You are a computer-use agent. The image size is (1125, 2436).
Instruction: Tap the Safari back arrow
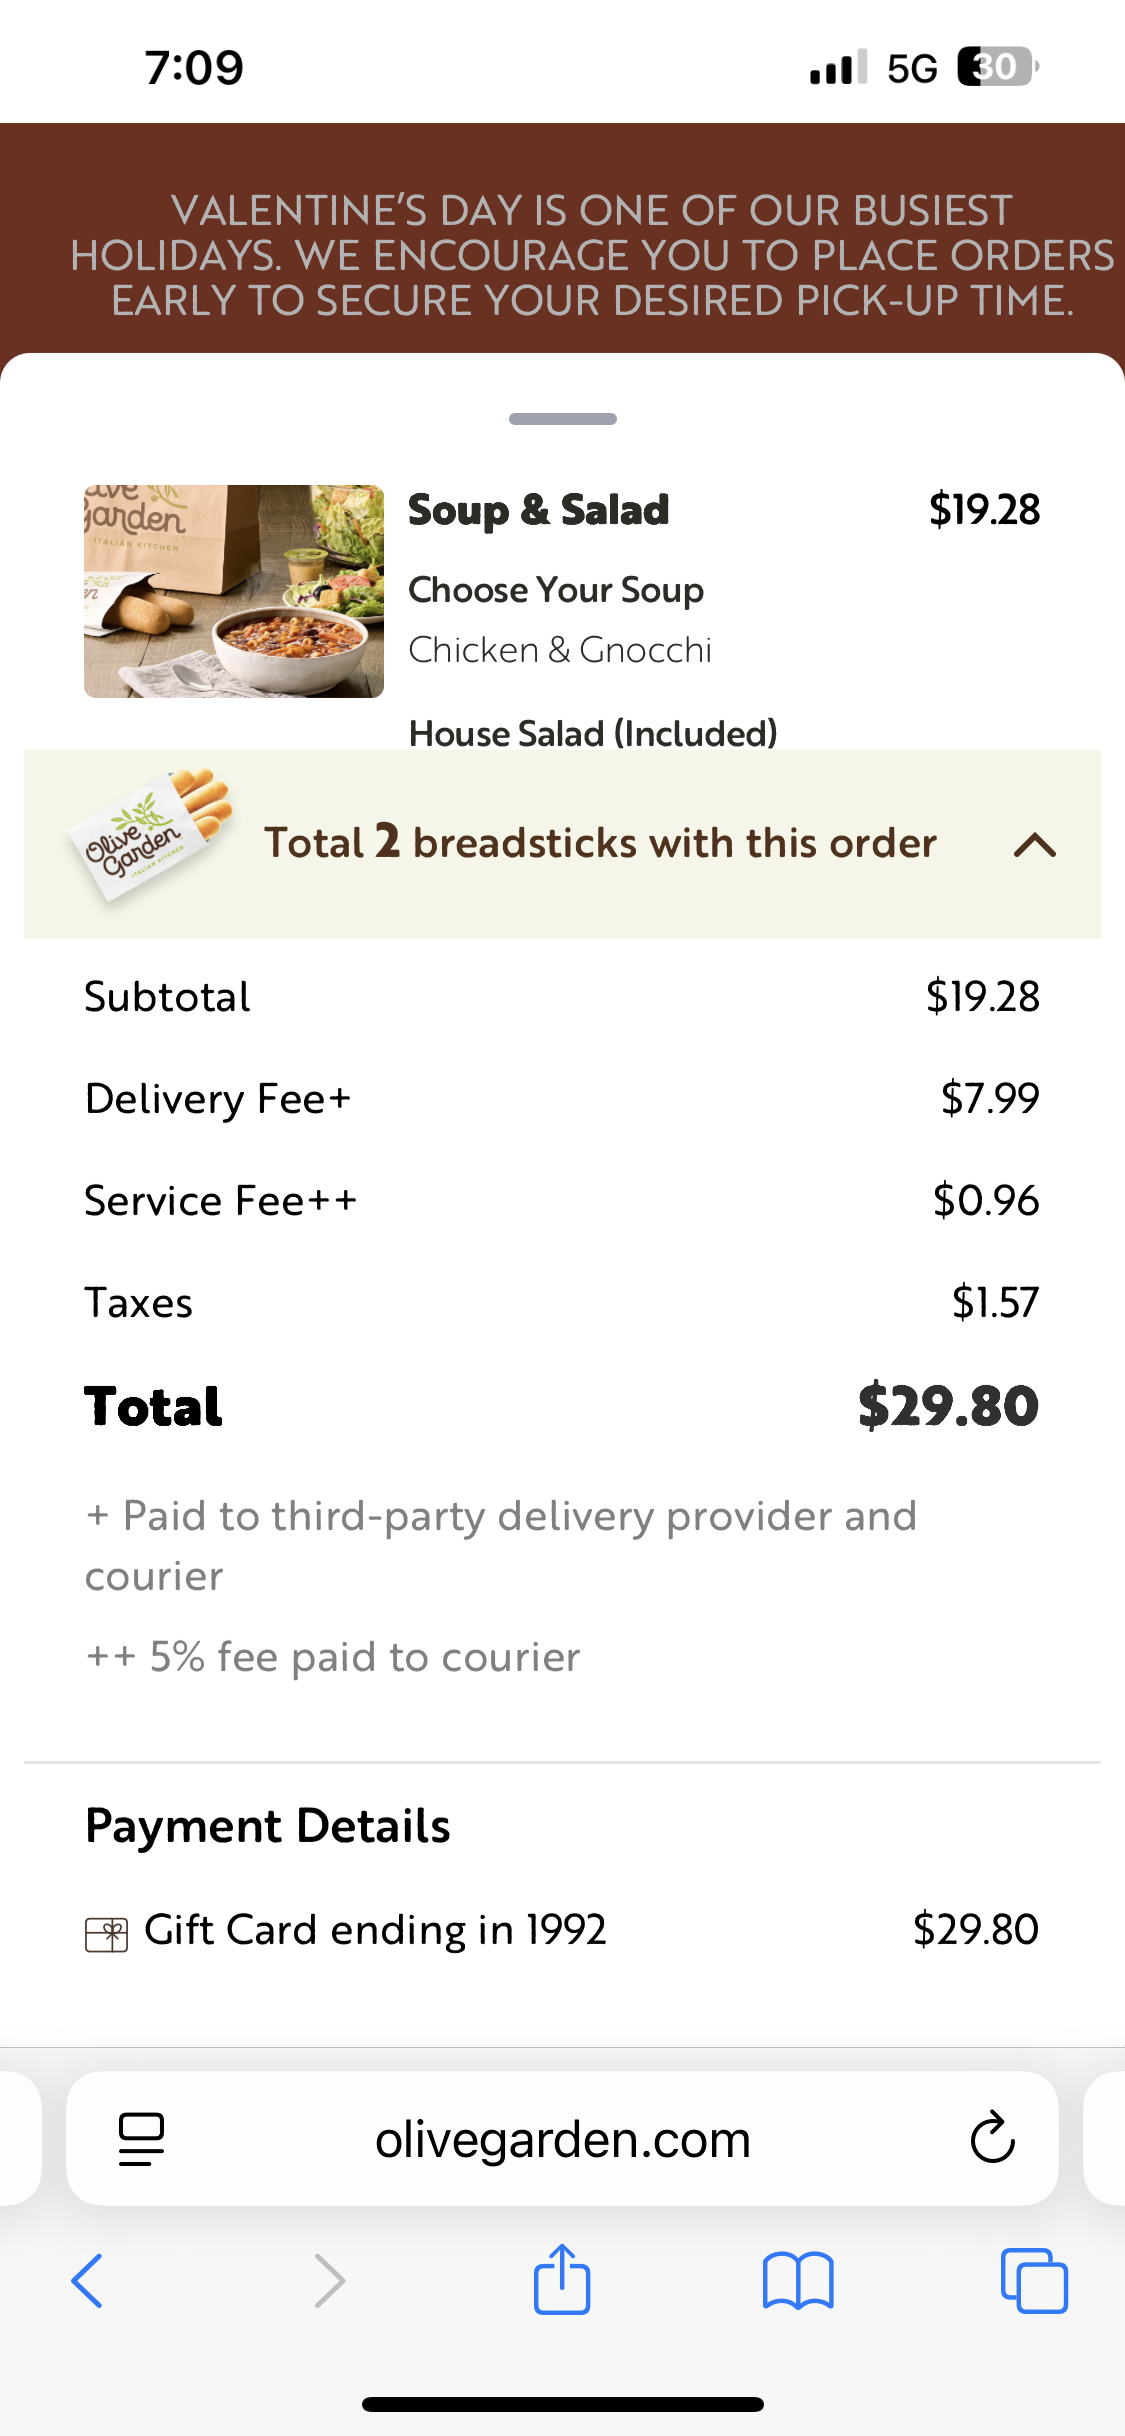(x=88, y=2281)
